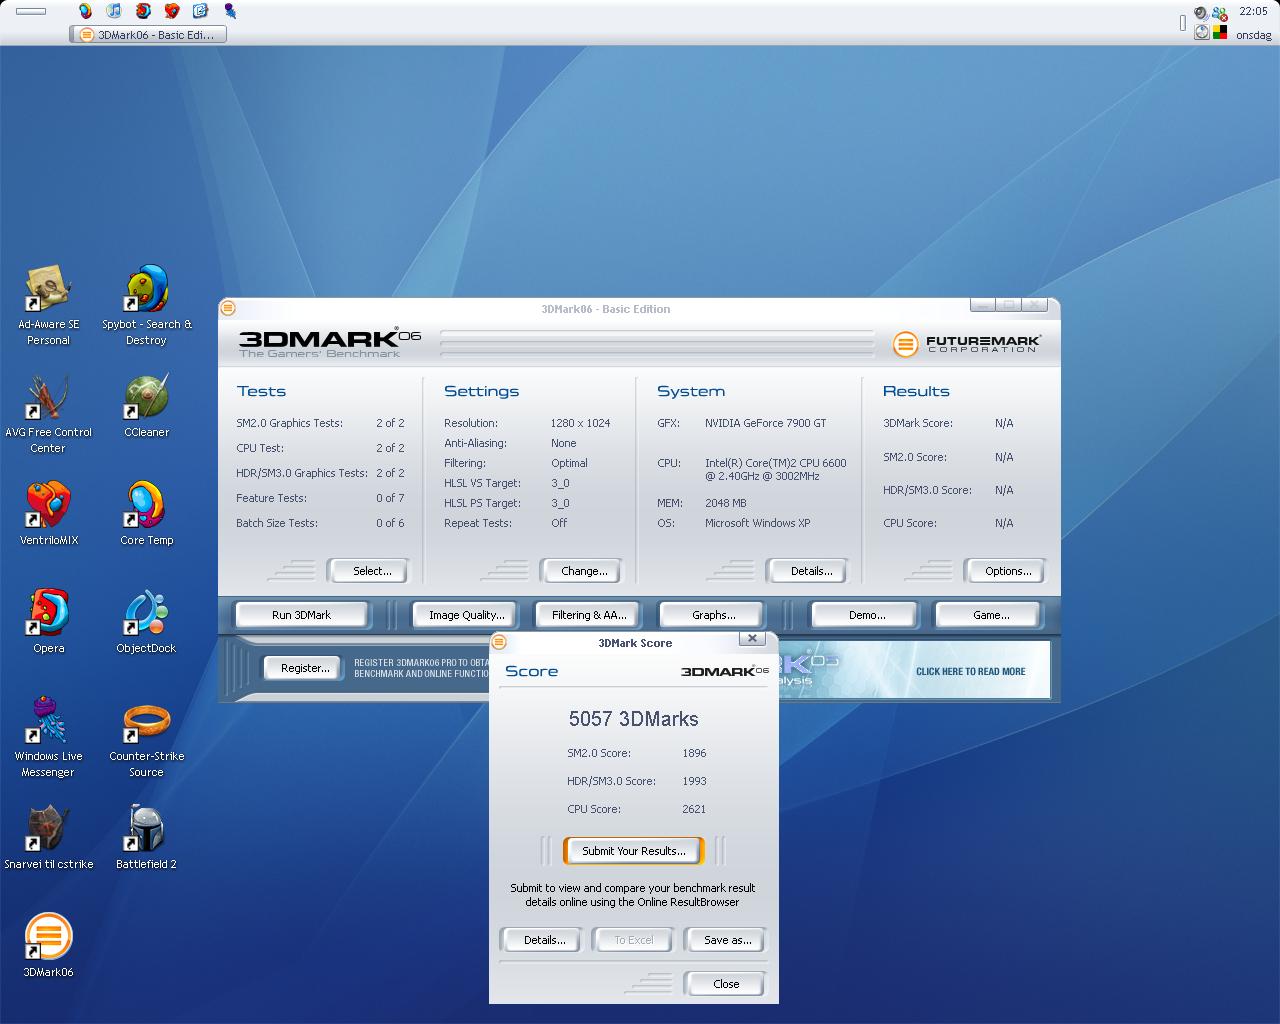
Task: Open Spybot - Search & Destroy shortcut
Action: pyautogui.click(x=146, y=305)
